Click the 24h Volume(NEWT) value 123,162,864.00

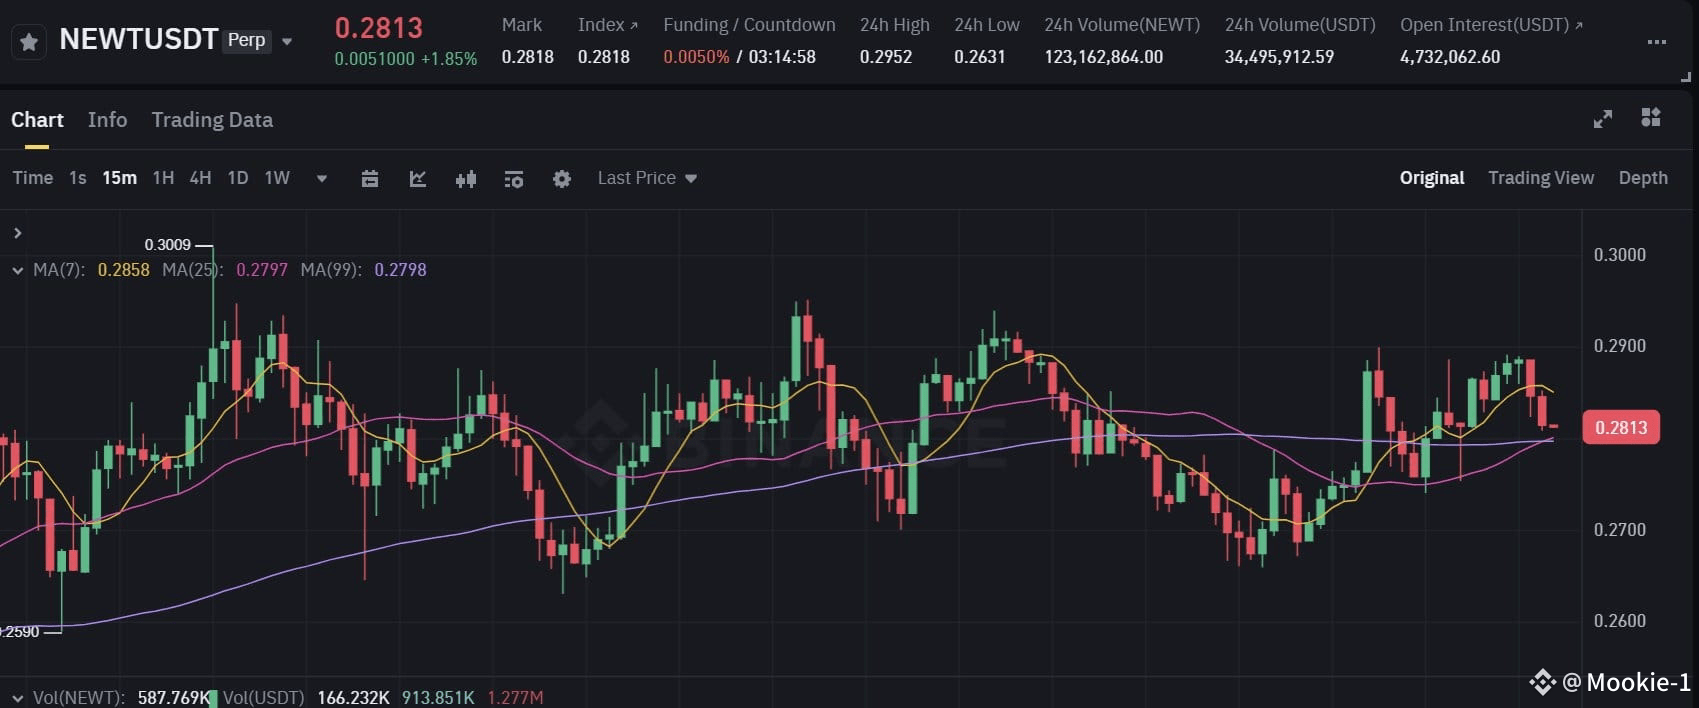[1104, 57]
